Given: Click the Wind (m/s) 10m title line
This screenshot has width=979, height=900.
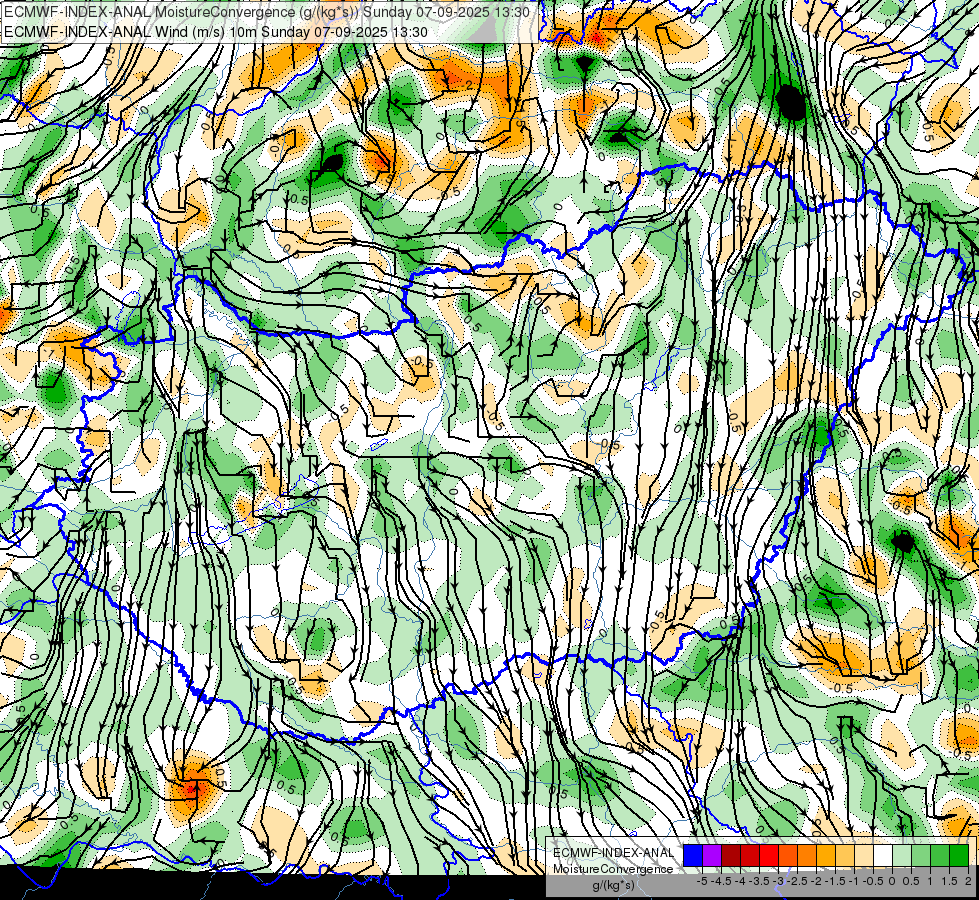Looking at the screenshot, I should pyautogui.click(x=215, y=32).
